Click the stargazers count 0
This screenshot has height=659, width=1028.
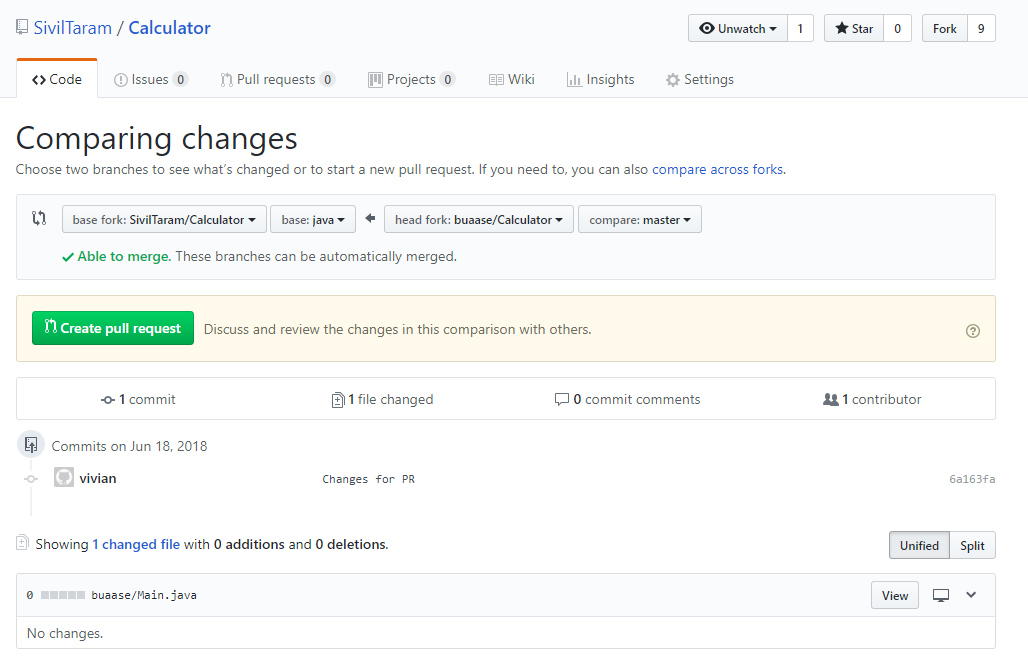coord(898,28)
